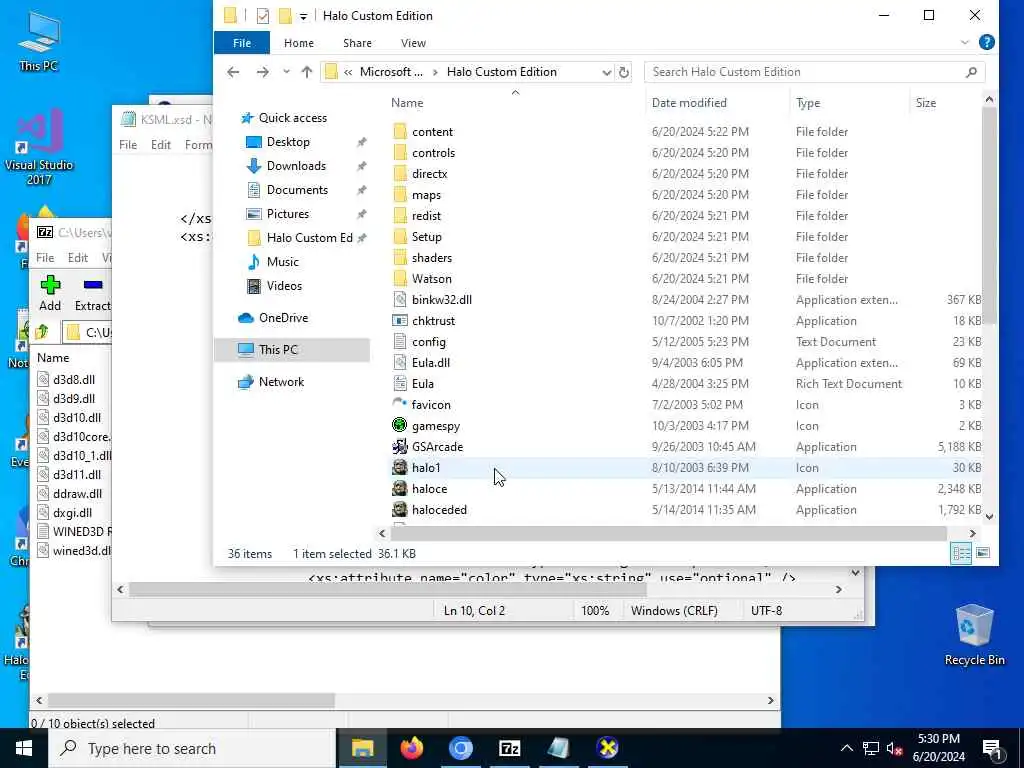This screenshot has height=768, width=1024.
Task: Select ddraw.dll in 7-Zip list
Action: pyautogui.click(x=77, y=494)
